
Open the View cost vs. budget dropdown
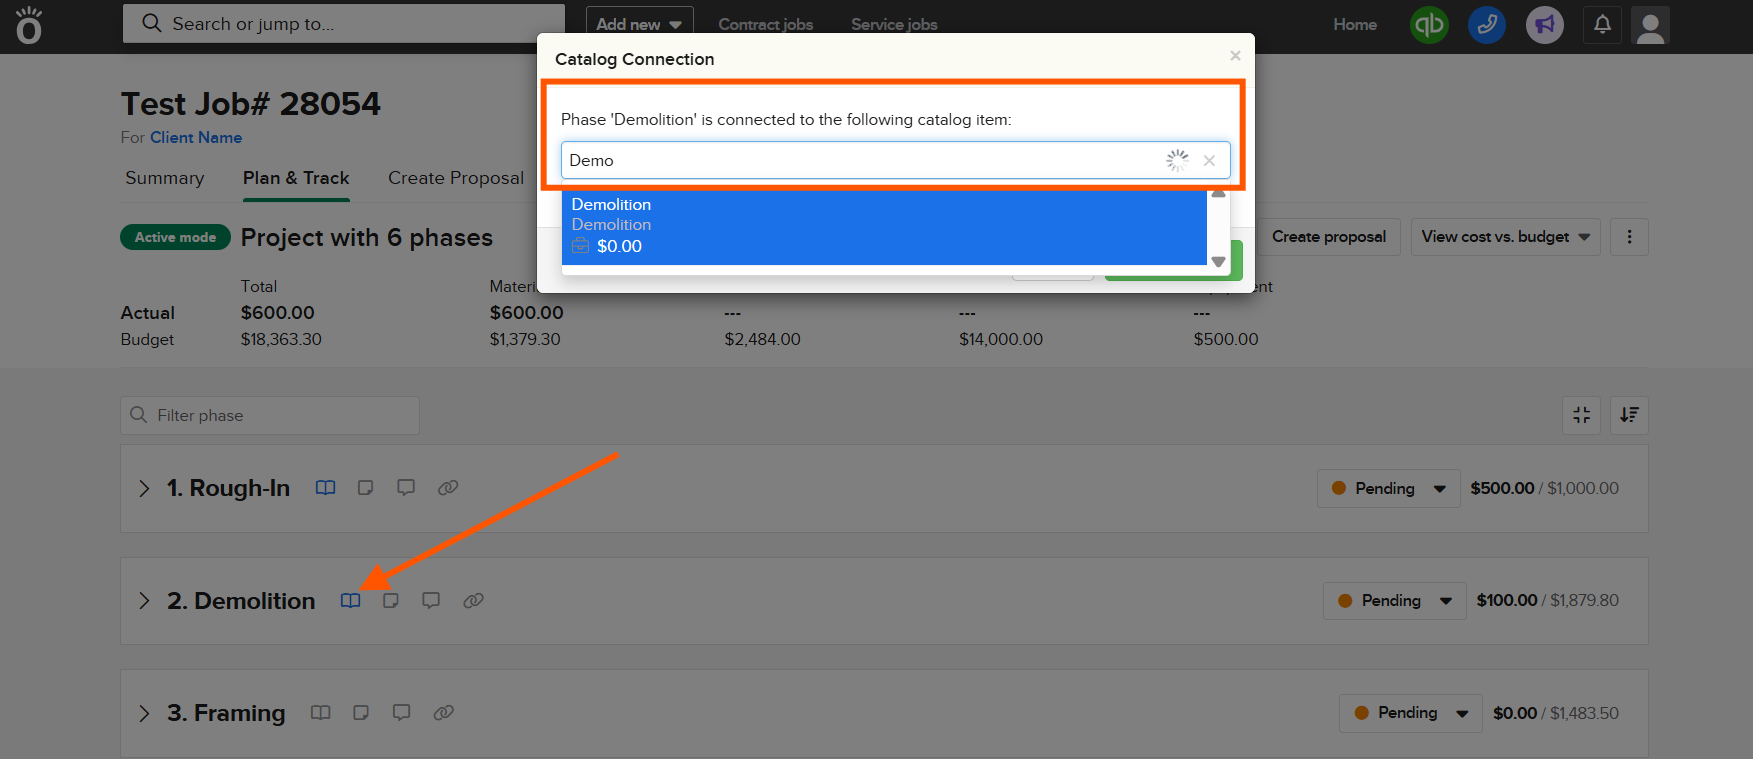point(1505,237)
